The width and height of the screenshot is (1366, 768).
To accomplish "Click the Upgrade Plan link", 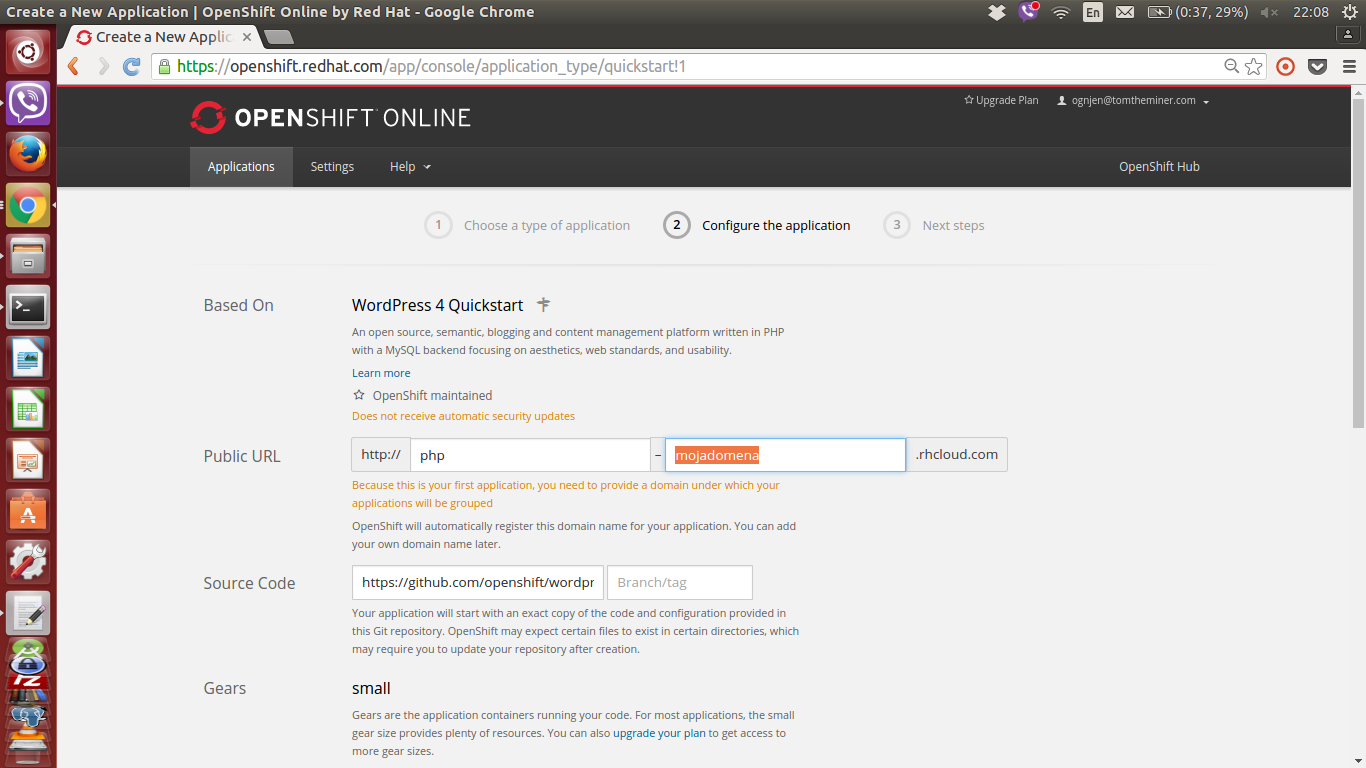I will click(1001, 100).
